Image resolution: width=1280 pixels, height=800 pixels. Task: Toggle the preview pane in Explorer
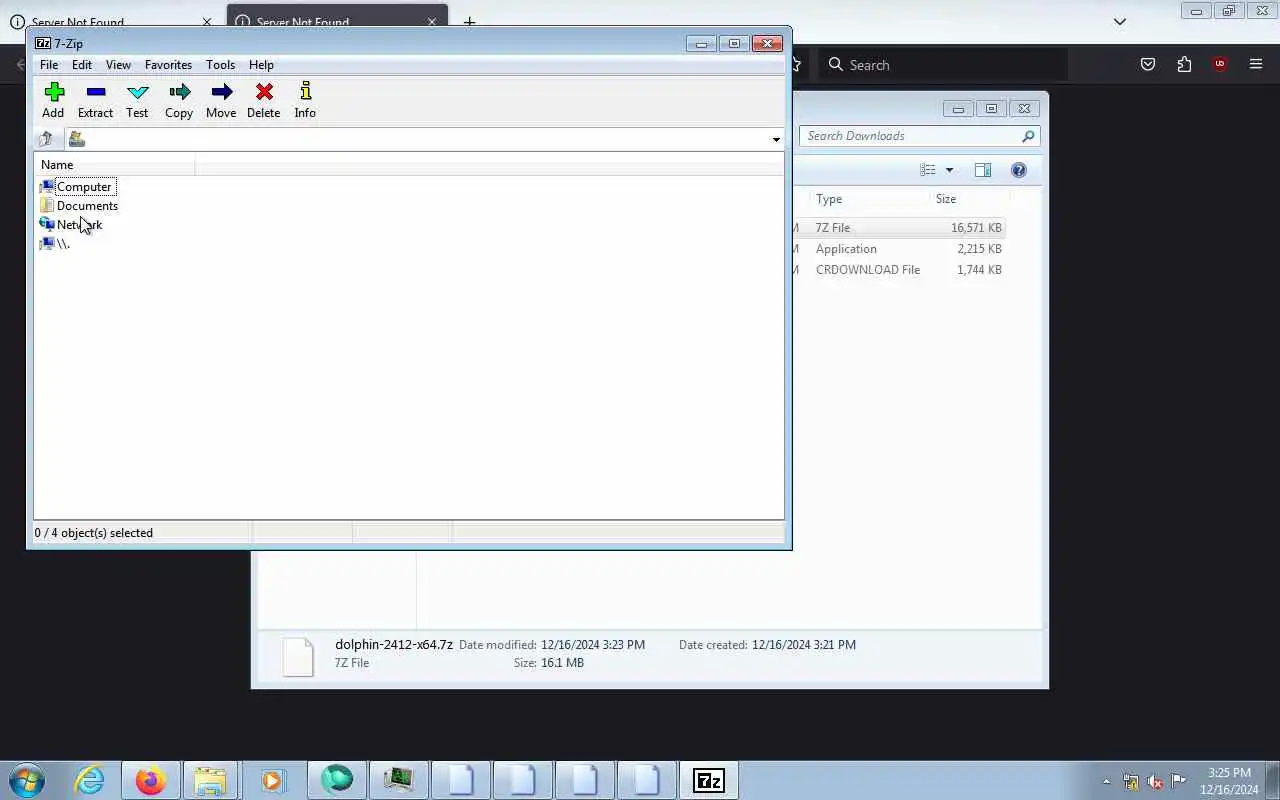[983, 170]
